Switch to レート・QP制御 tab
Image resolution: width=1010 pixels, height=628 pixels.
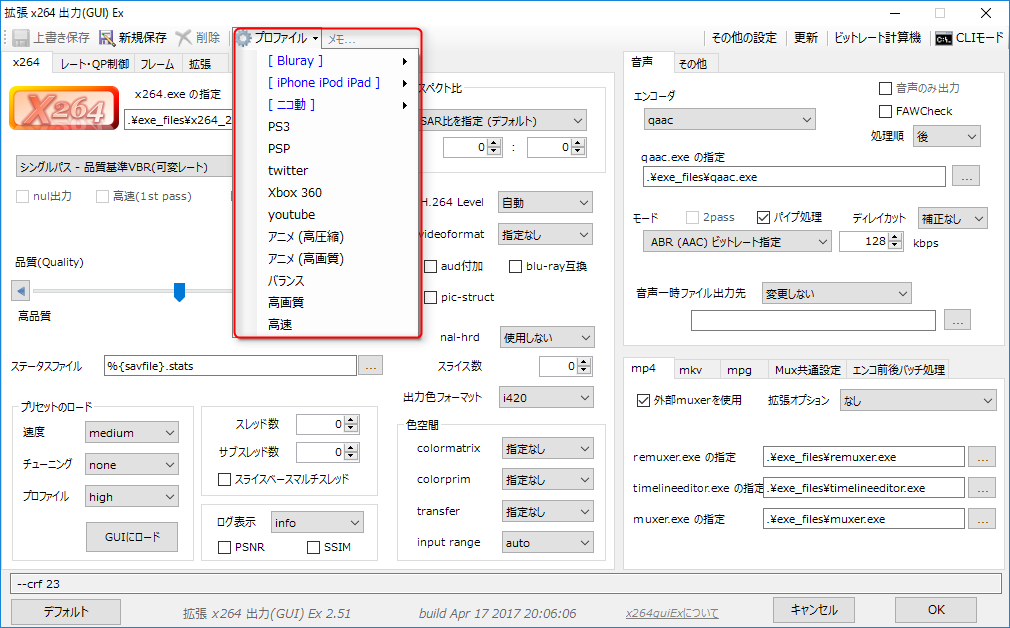point(94,64)
